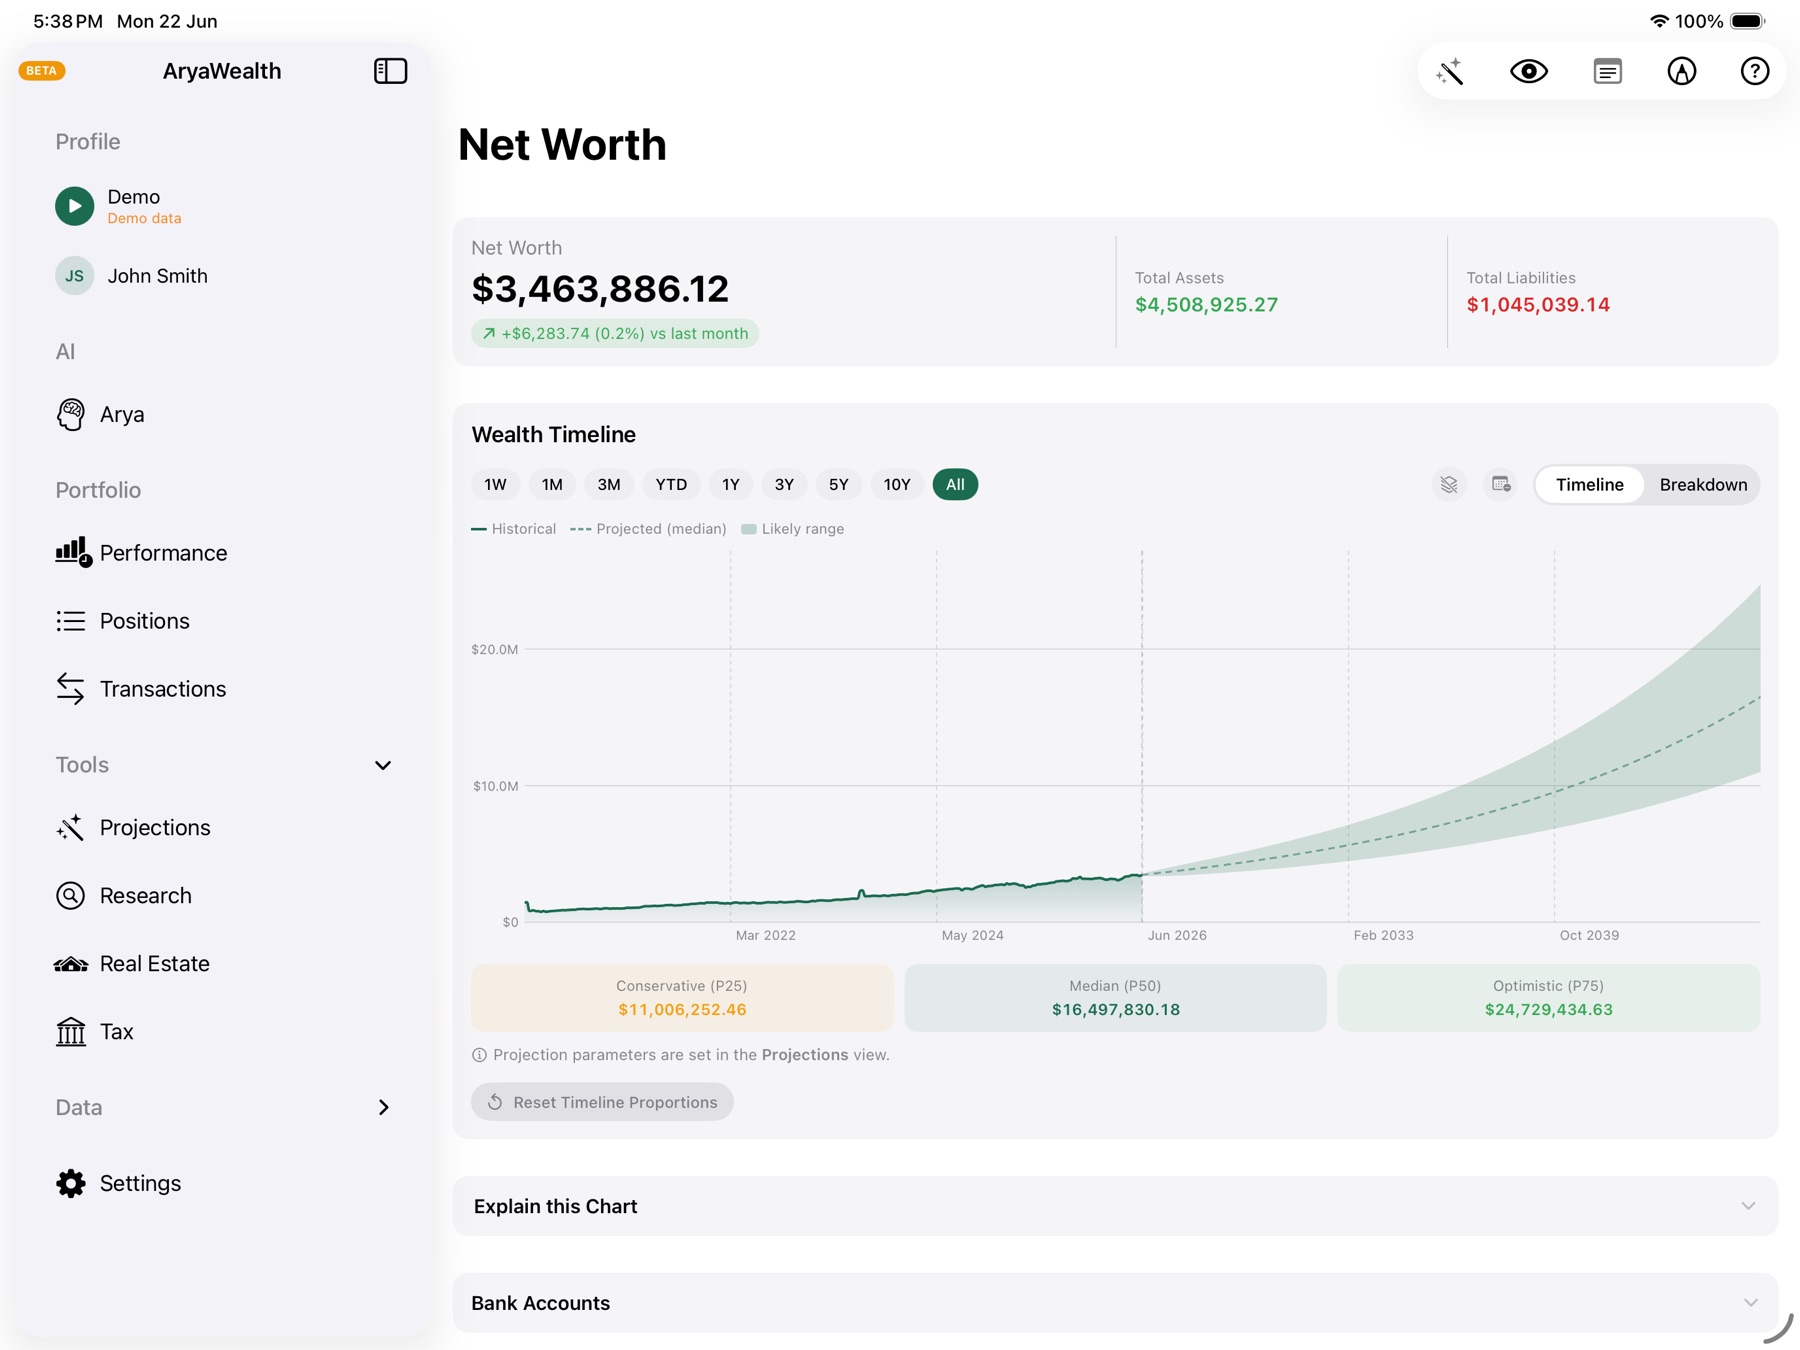Select the YTD time range

click(671, 484)
